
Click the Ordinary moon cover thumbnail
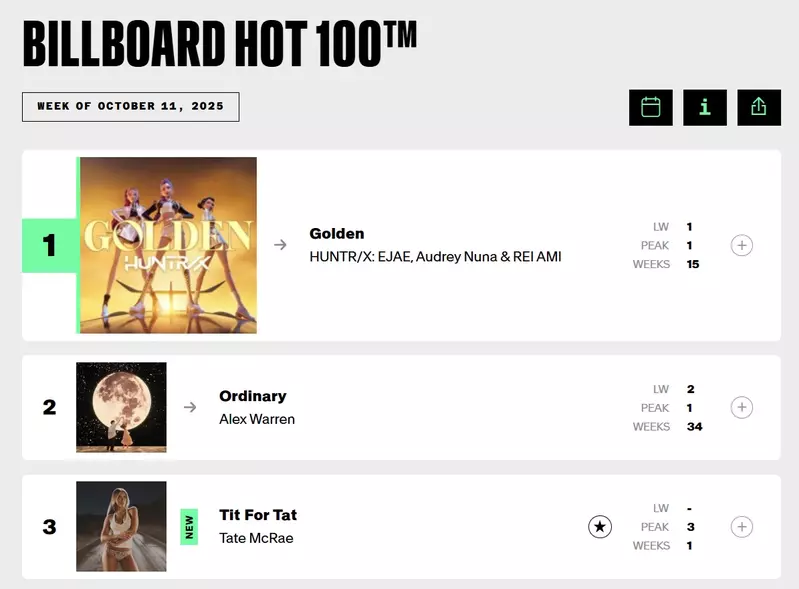pos(121,407)
